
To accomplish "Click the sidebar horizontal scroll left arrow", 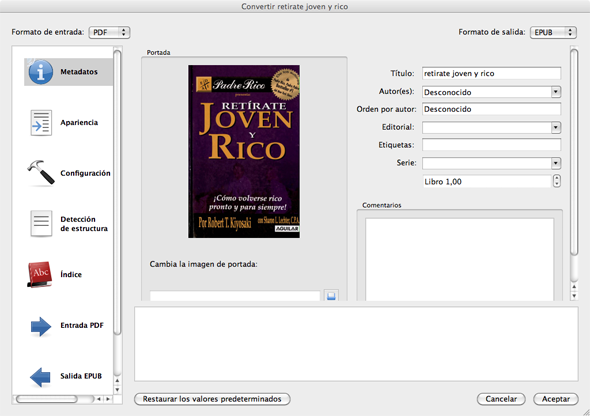I will pyautogui.click(x=99, y=399).
